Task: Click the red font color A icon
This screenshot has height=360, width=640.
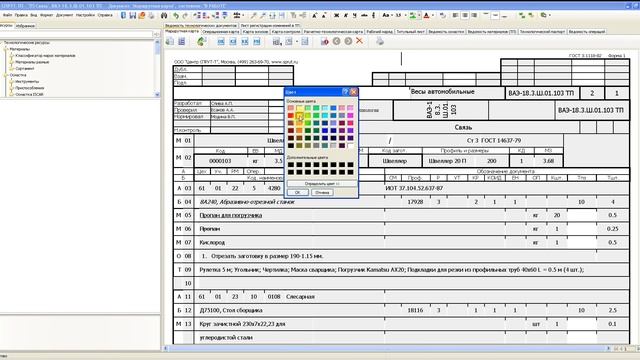Action: 427,16
